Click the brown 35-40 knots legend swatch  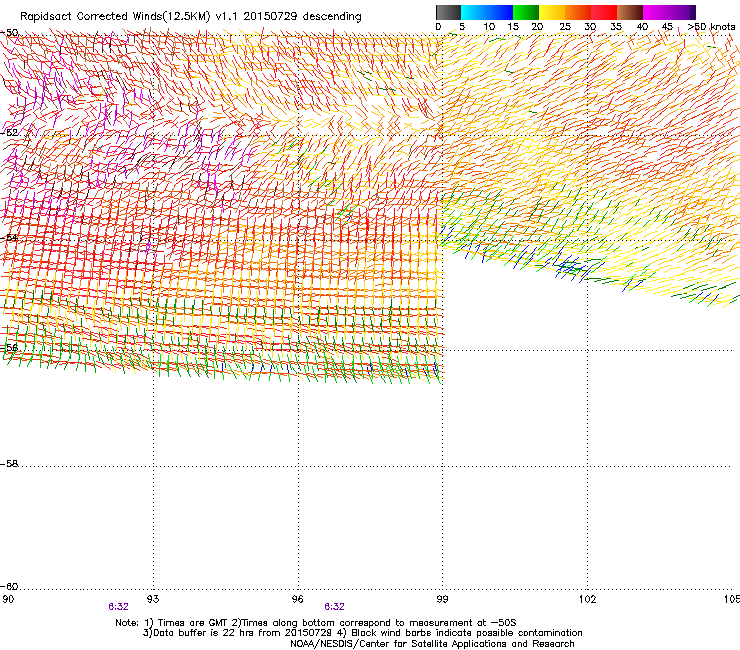[630, 12]
